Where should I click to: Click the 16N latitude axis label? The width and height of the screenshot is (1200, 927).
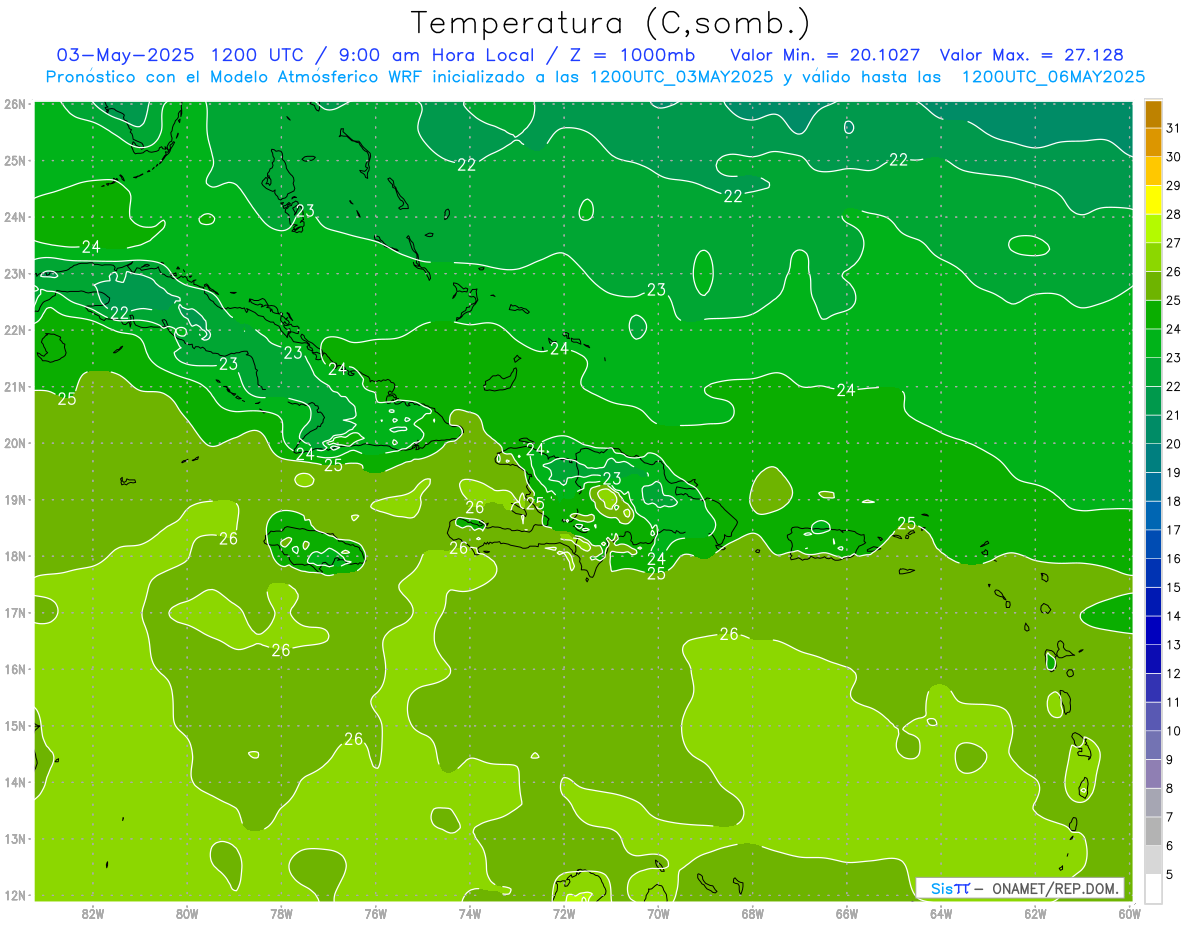coord(15,669)
